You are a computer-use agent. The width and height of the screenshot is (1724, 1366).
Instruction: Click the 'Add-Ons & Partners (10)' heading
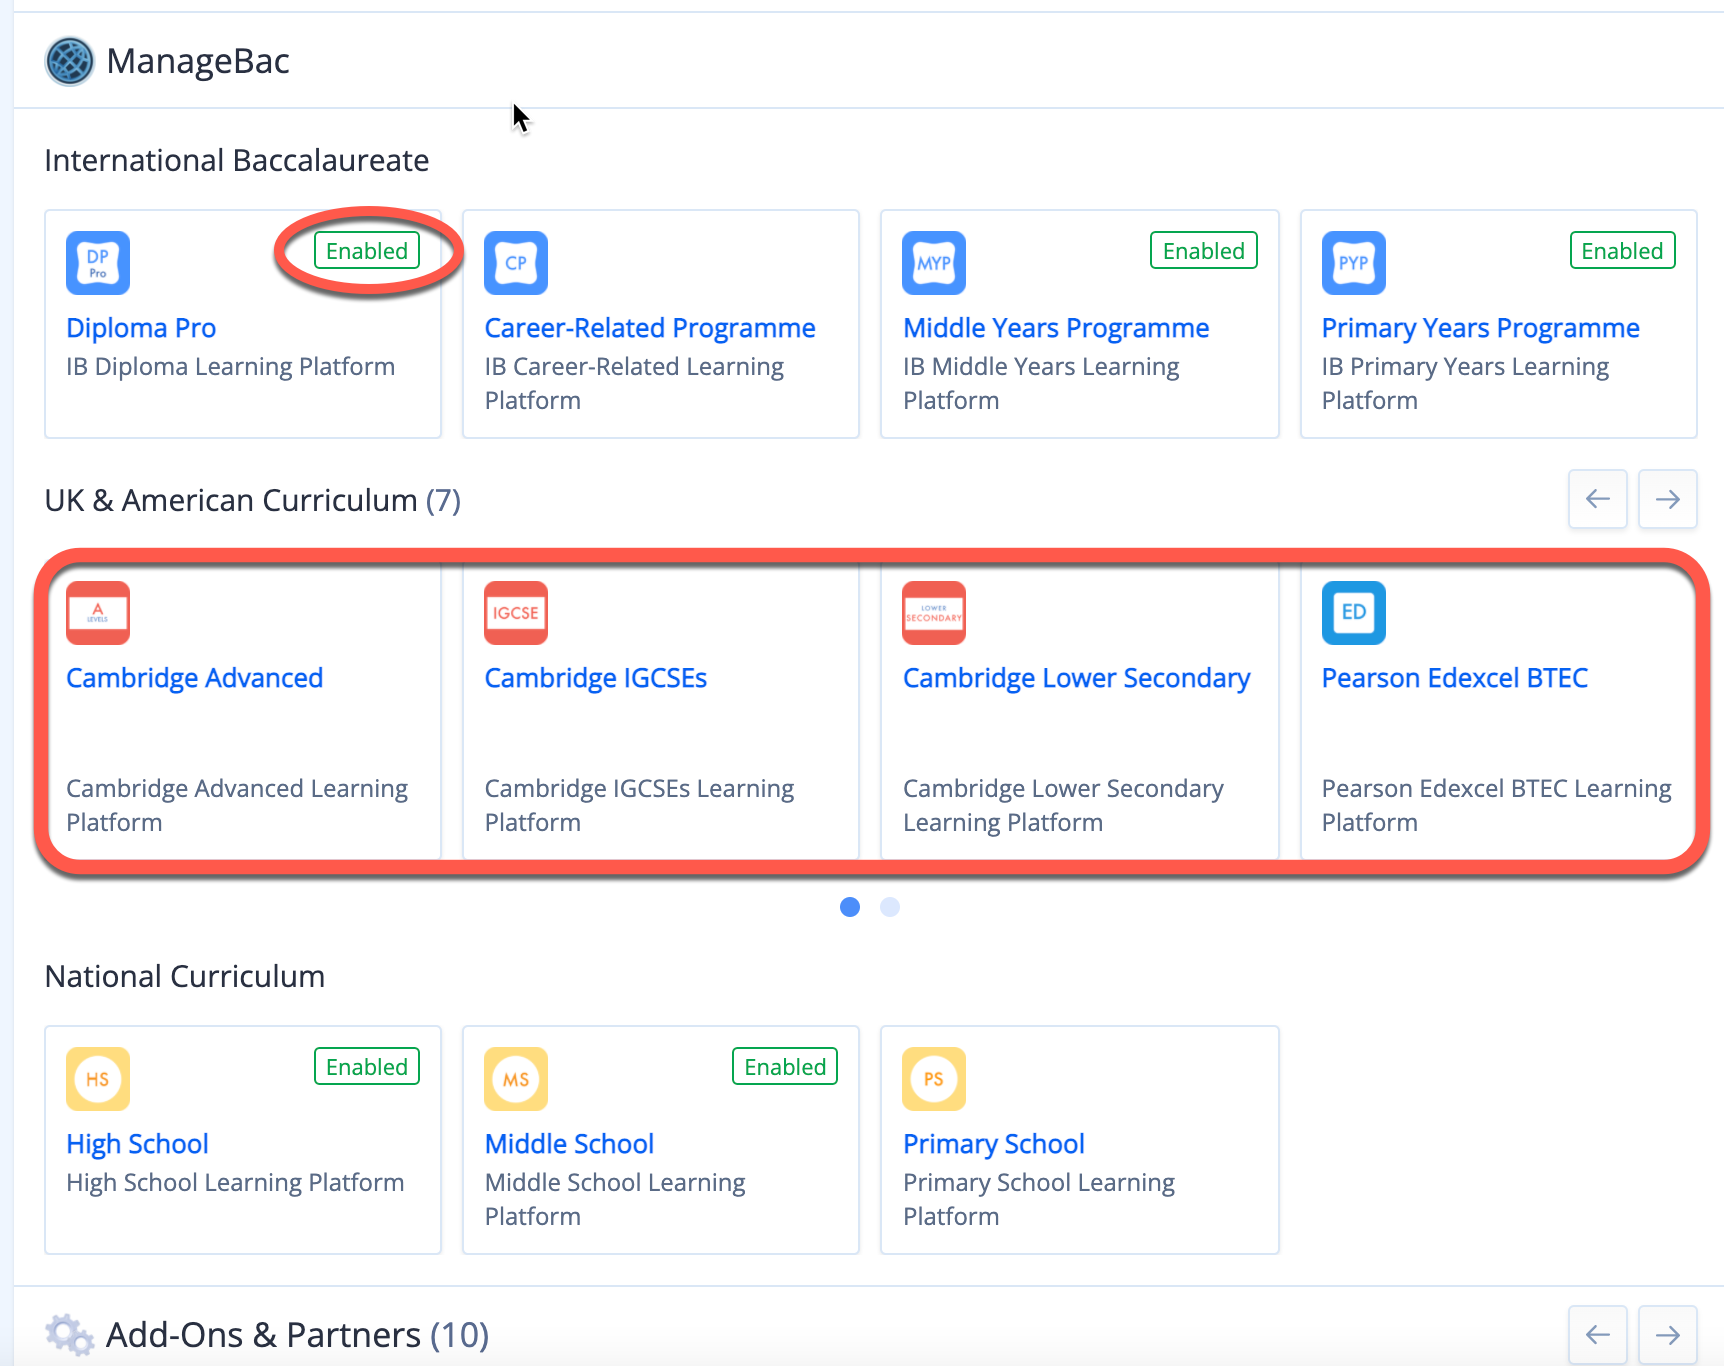pos(297,1335)
